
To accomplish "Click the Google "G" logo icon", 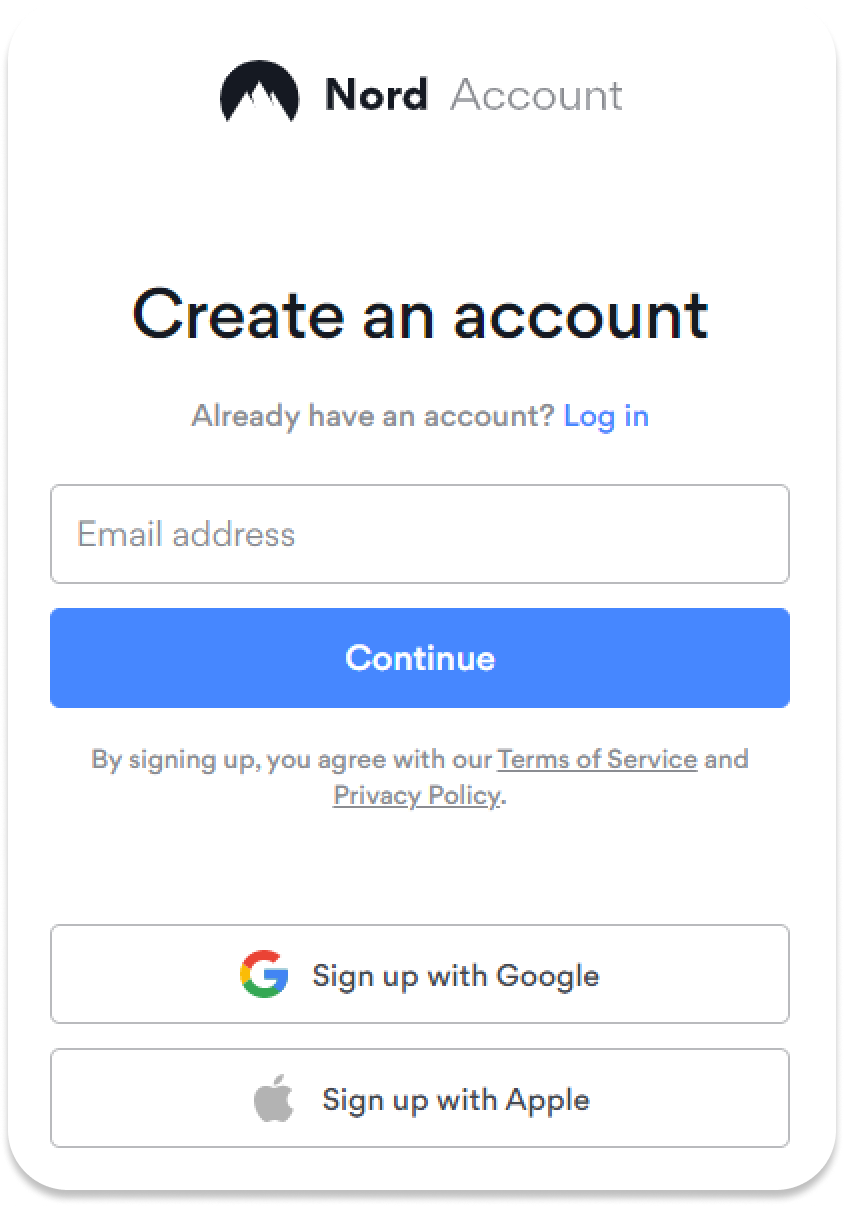I will [x=264, y=974].
